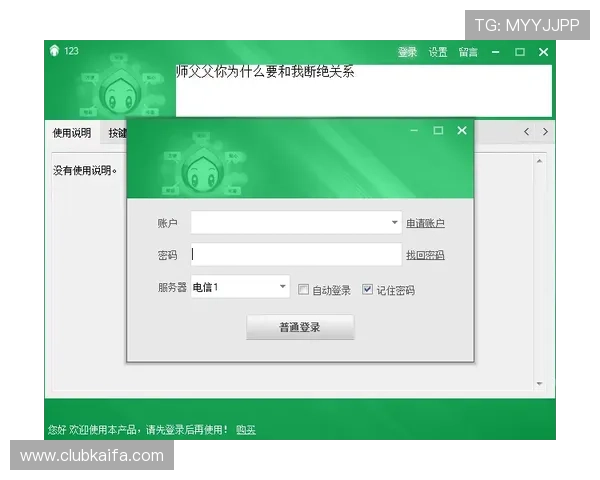Switch to the 使用说明 tab
This screenshot has width=600, height=480.
pyautogui.click(x=72, y=133)
